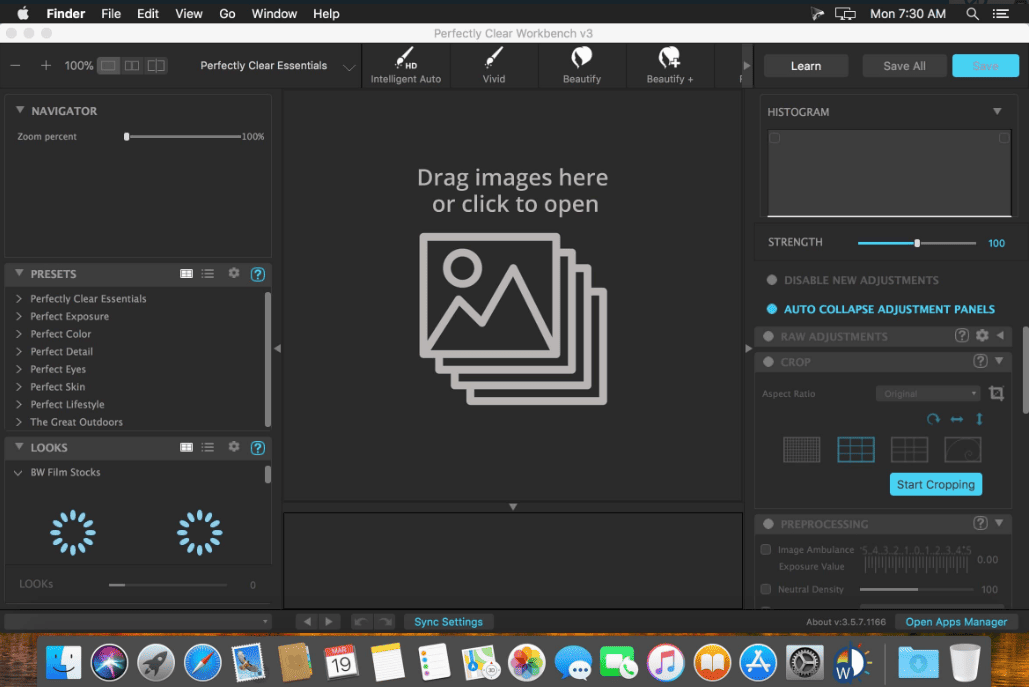The image size is (1029, 687).
Task: Collapse the Navigator panel
Action: [x=20, y=110]
